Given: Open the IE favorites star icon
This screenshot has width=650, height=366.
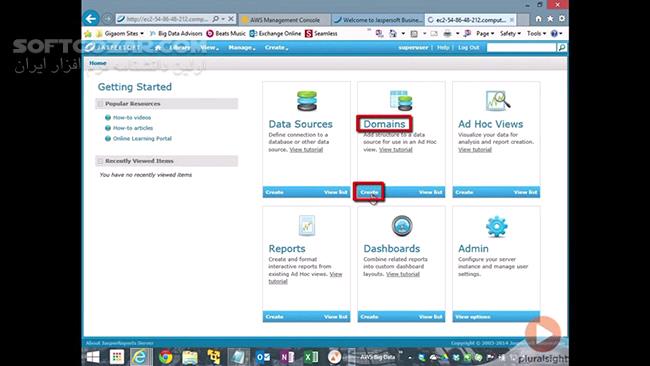Looking at the screenshot, I should click(x=550, y=19).
